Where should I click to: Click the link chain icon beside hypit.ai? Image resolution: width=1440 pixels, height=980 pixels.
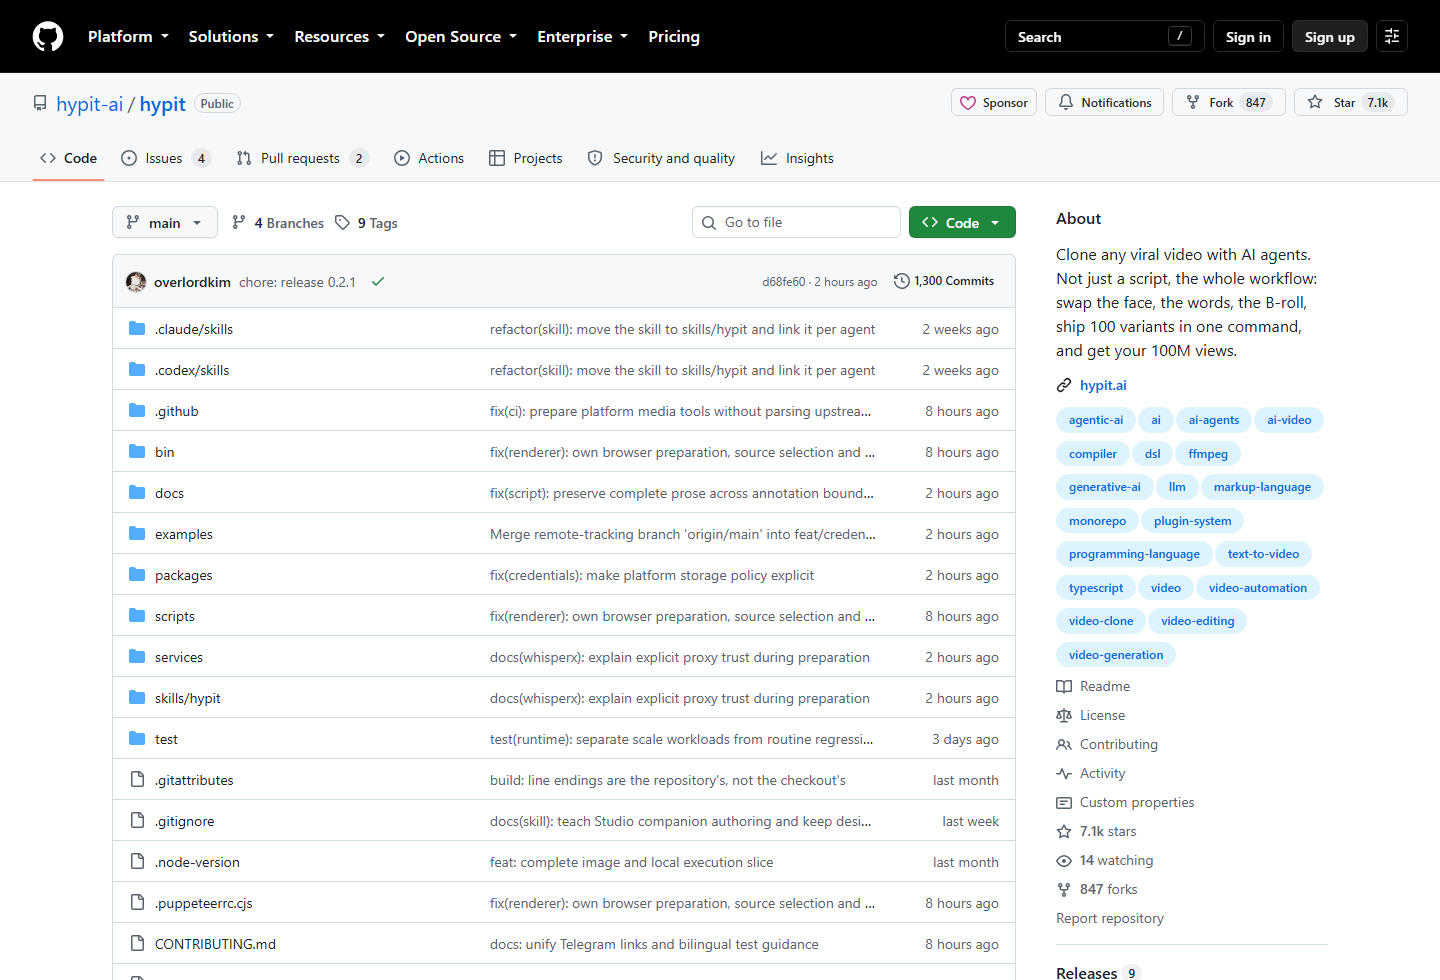point(1064,385)
